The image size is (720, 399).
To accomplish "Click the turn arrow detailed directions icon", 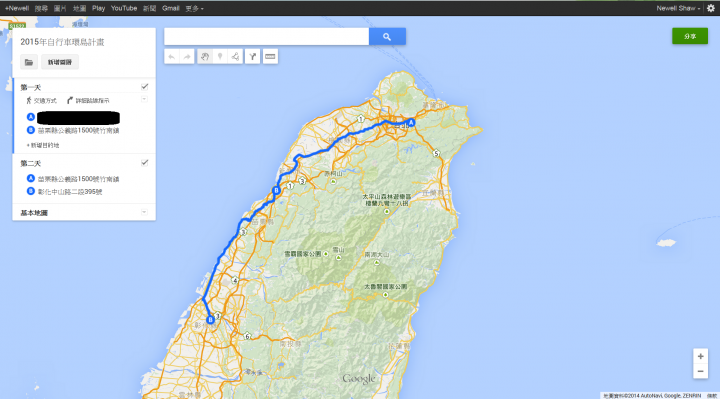I will click(x=70, y=100).
